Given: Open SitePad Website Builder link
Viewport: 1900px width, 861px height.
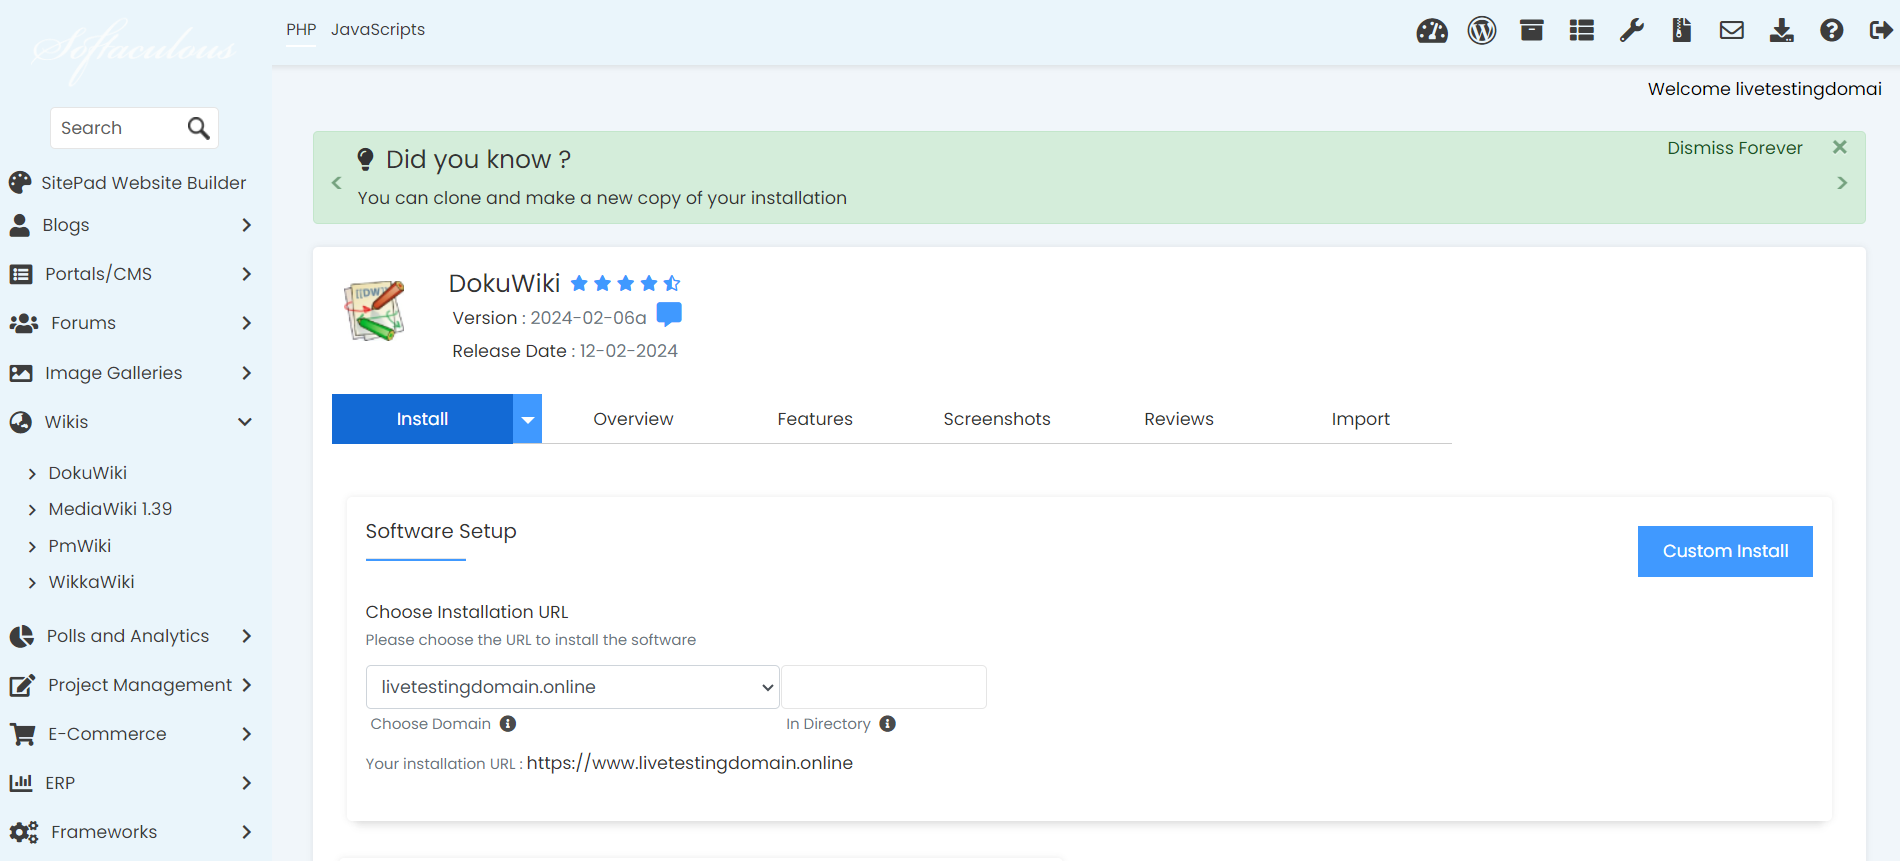Looking at the screenshot, I should tap(143, 183).
